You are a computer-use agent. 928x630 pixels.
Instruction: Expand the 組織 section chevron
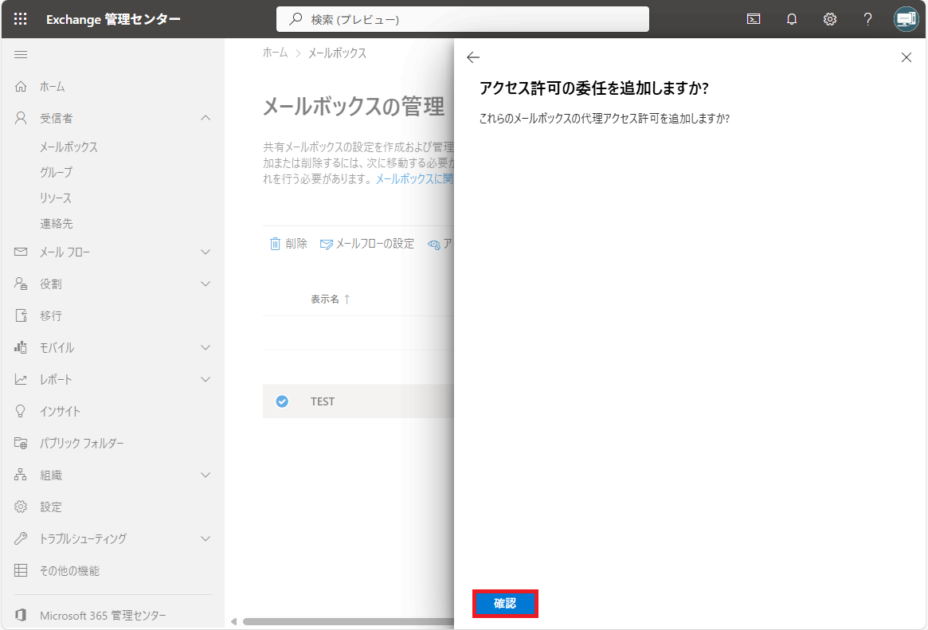[205, 475]
